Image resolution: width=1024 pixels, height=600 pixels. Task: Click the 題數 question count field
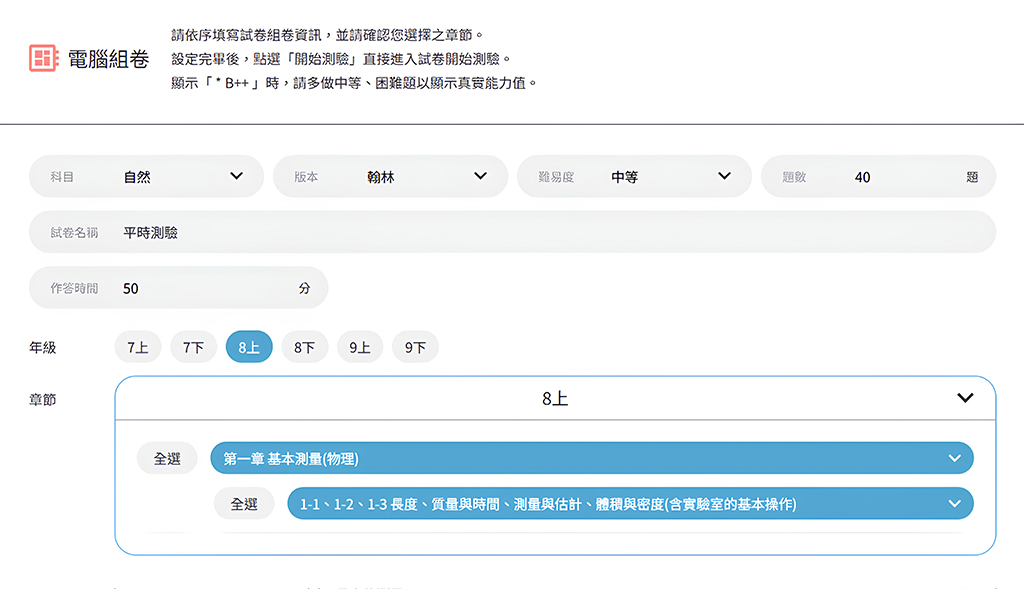tap(900, 177)
